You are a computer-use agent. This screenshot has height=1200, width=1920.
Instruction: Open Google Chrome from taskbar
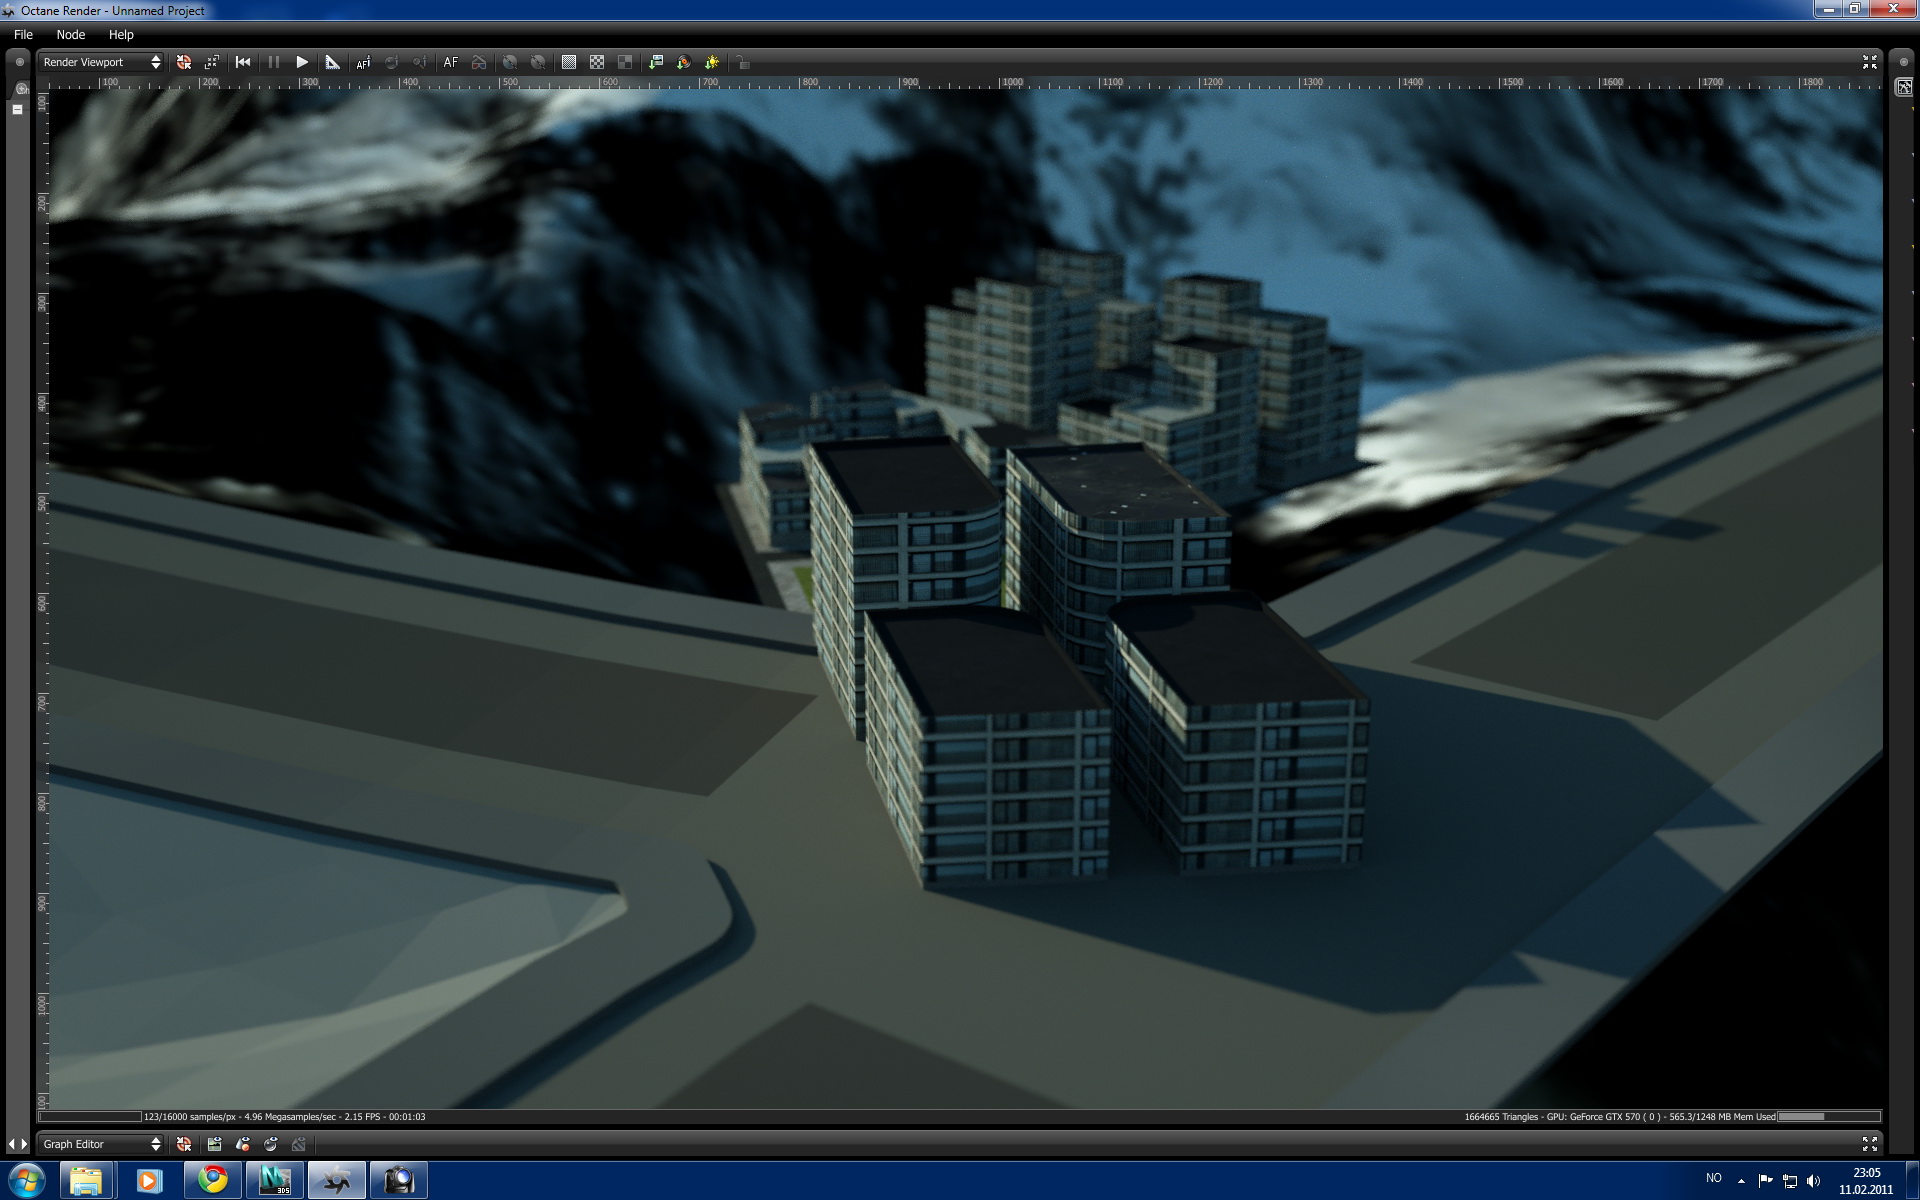click(212, 1180)
